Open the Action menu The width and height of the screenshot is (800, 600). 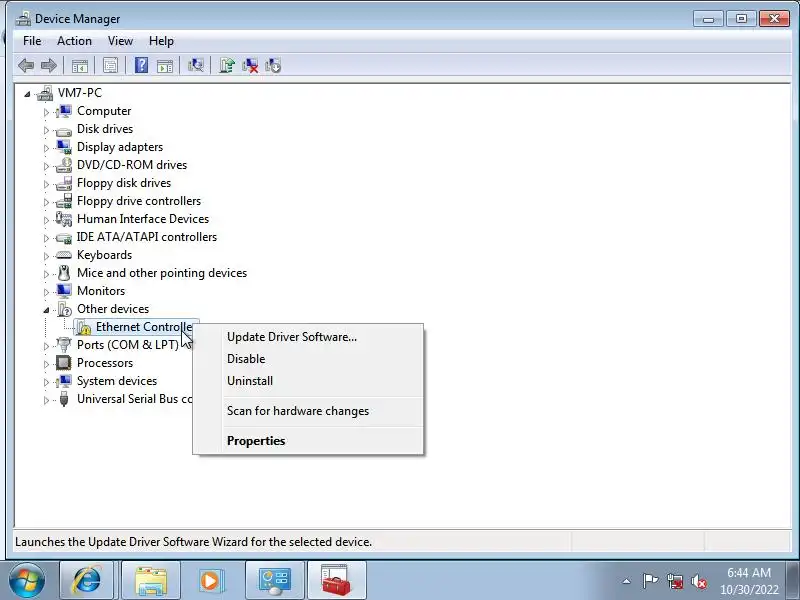74,41
